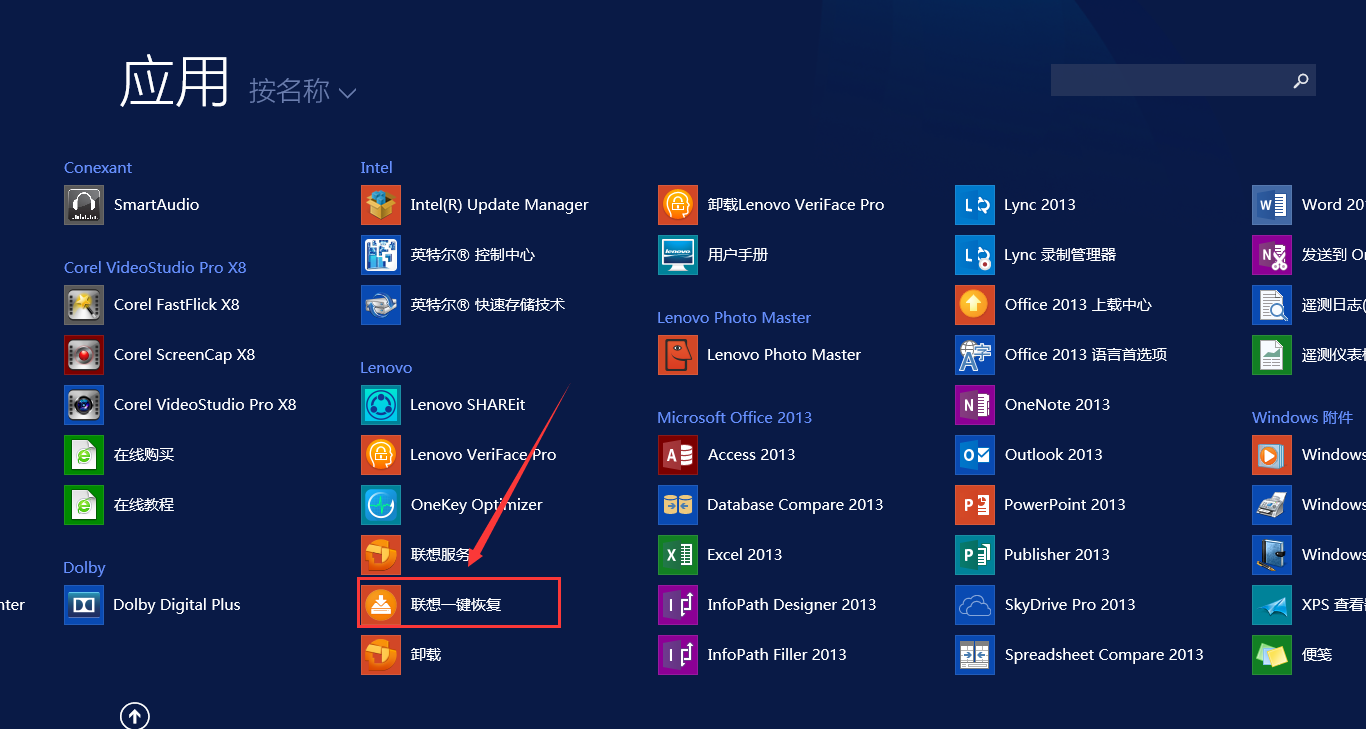
Task: Click the SmartAudio label text
Action: tap(157, 205)
